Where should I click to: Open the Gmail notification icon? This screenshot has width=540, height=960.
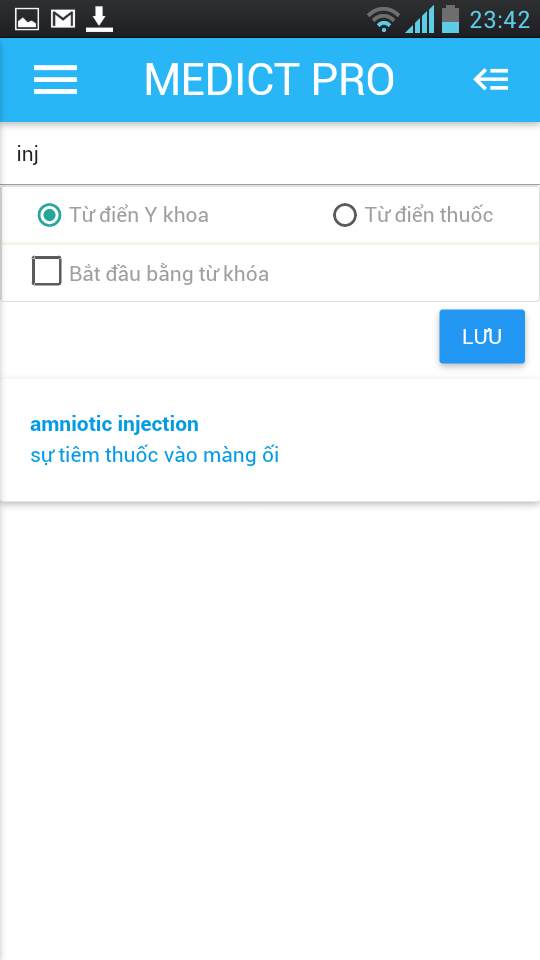point(62,20)
